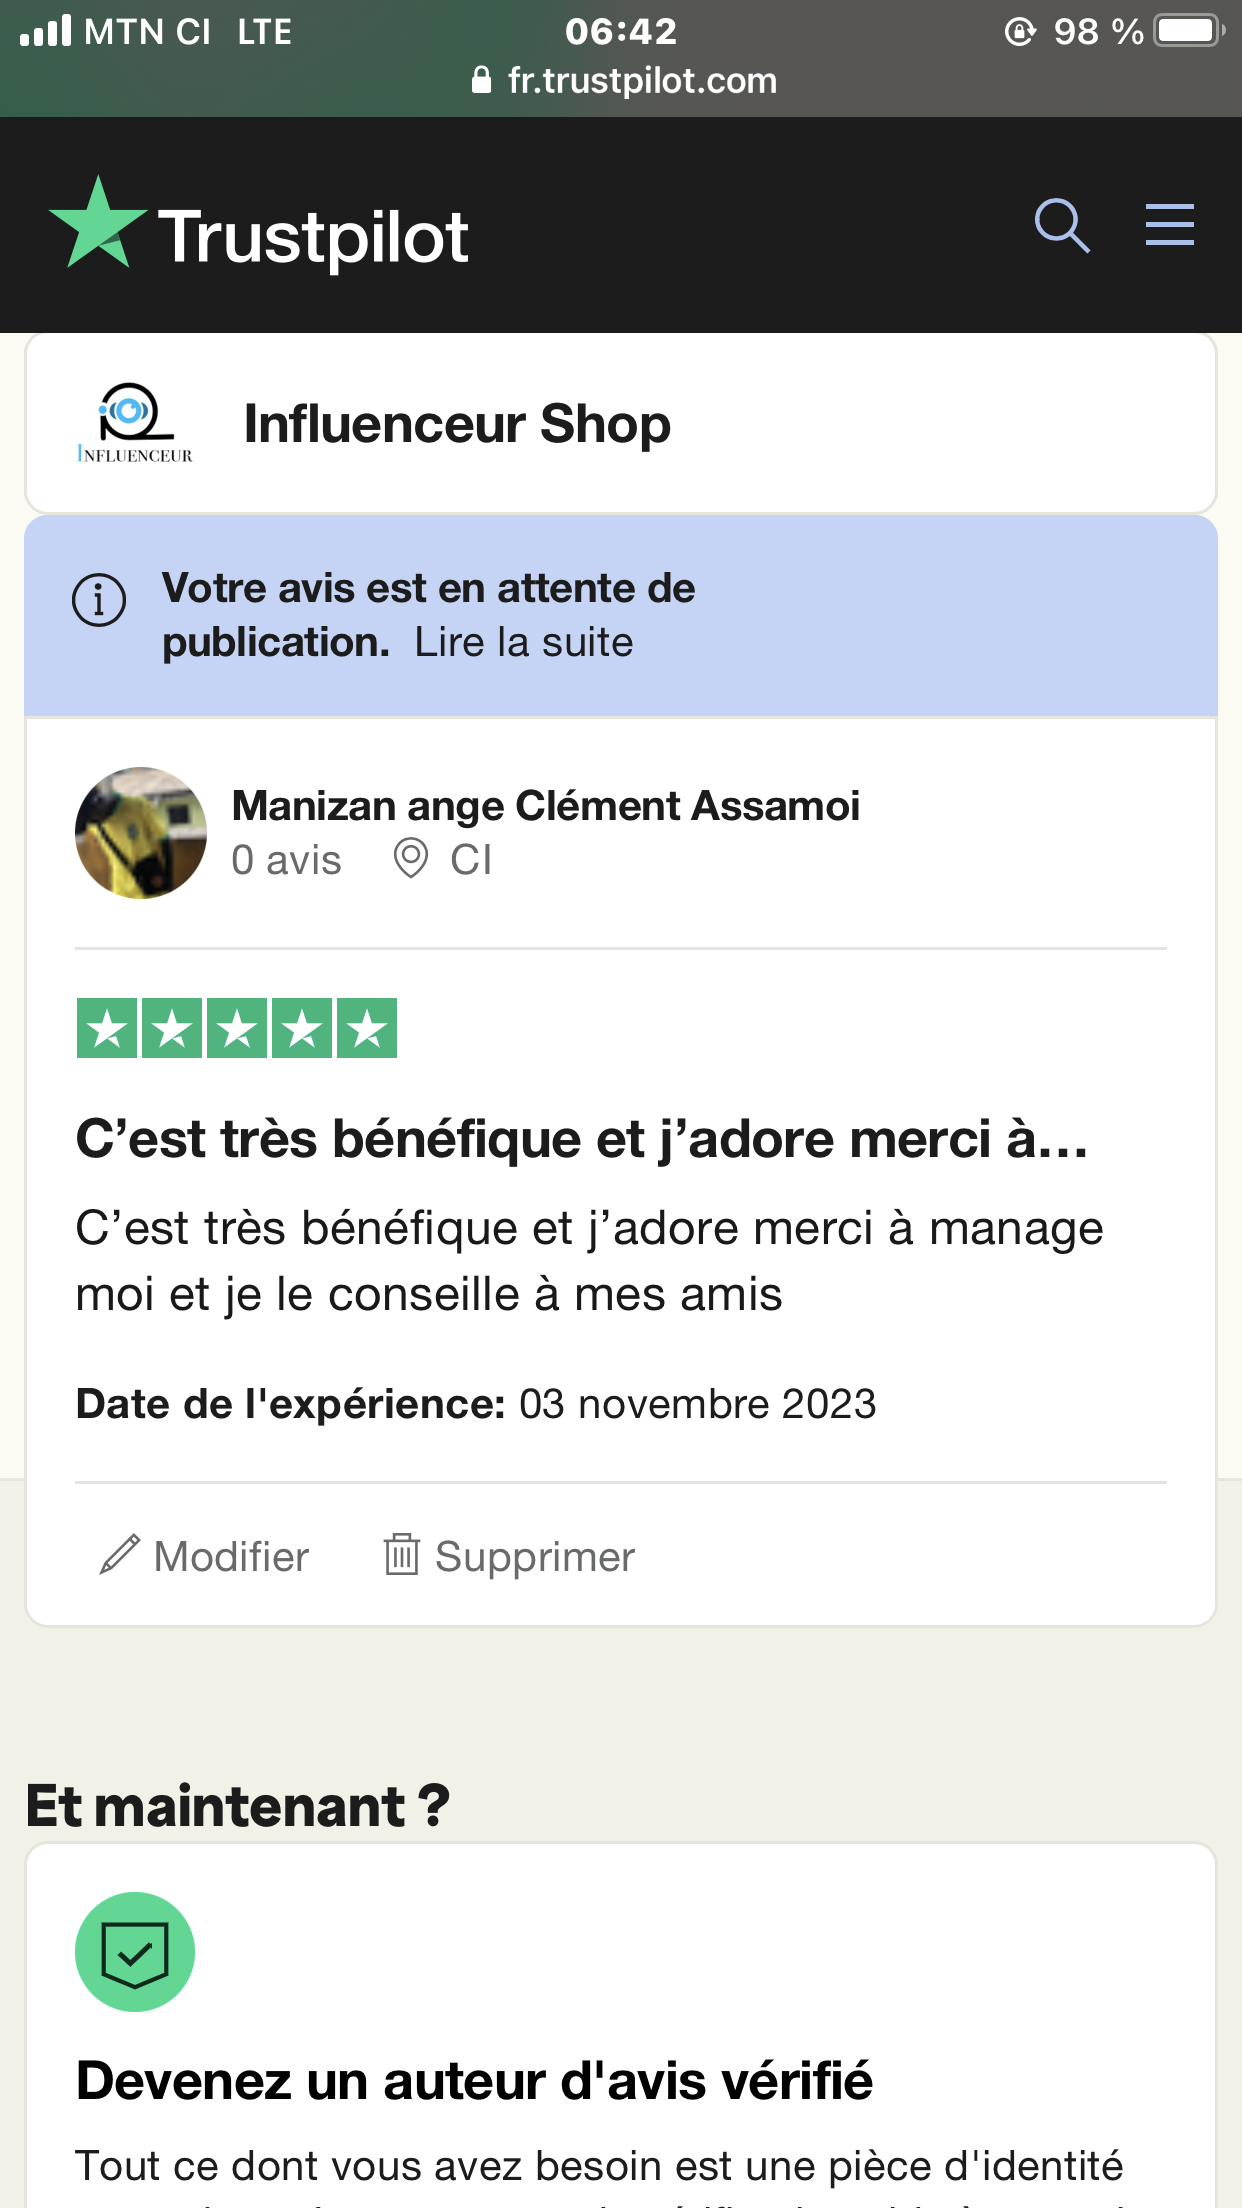Tap the review title heading text
Image resolution: width=1242 pixels, height=2208 pixels.
(x=582, y=1139)
